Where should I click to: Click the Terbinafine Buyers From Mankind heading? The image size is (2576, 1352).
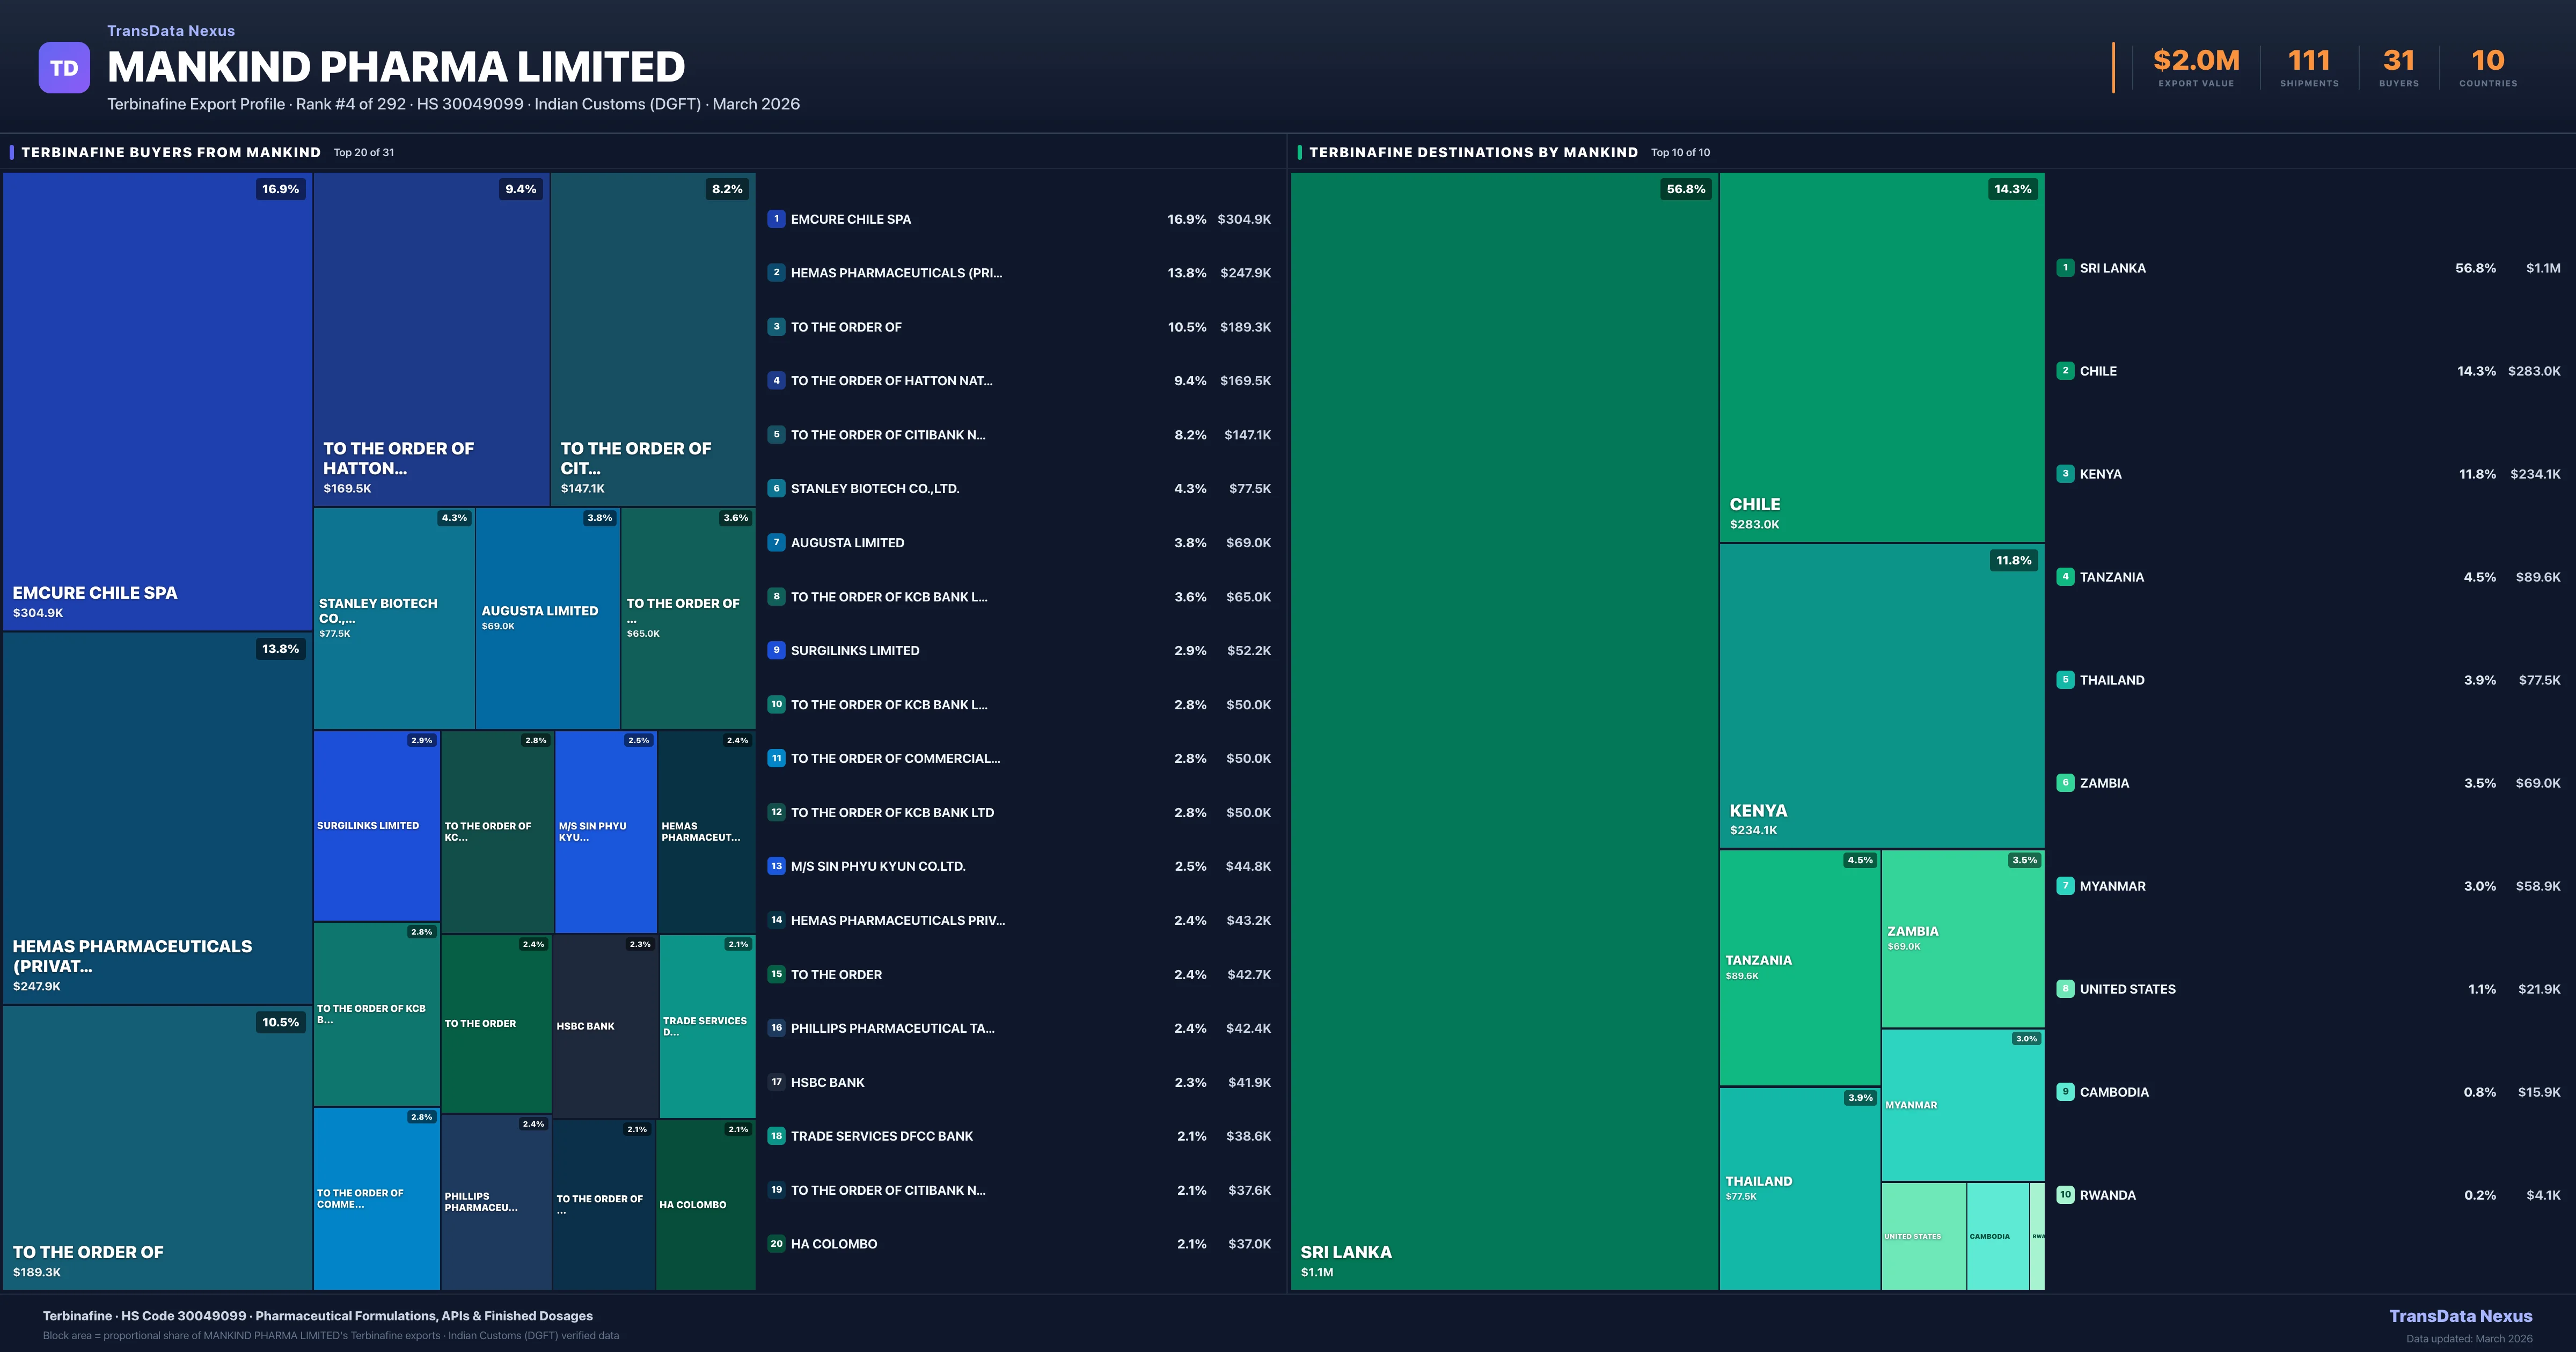(x=171, y=152)
